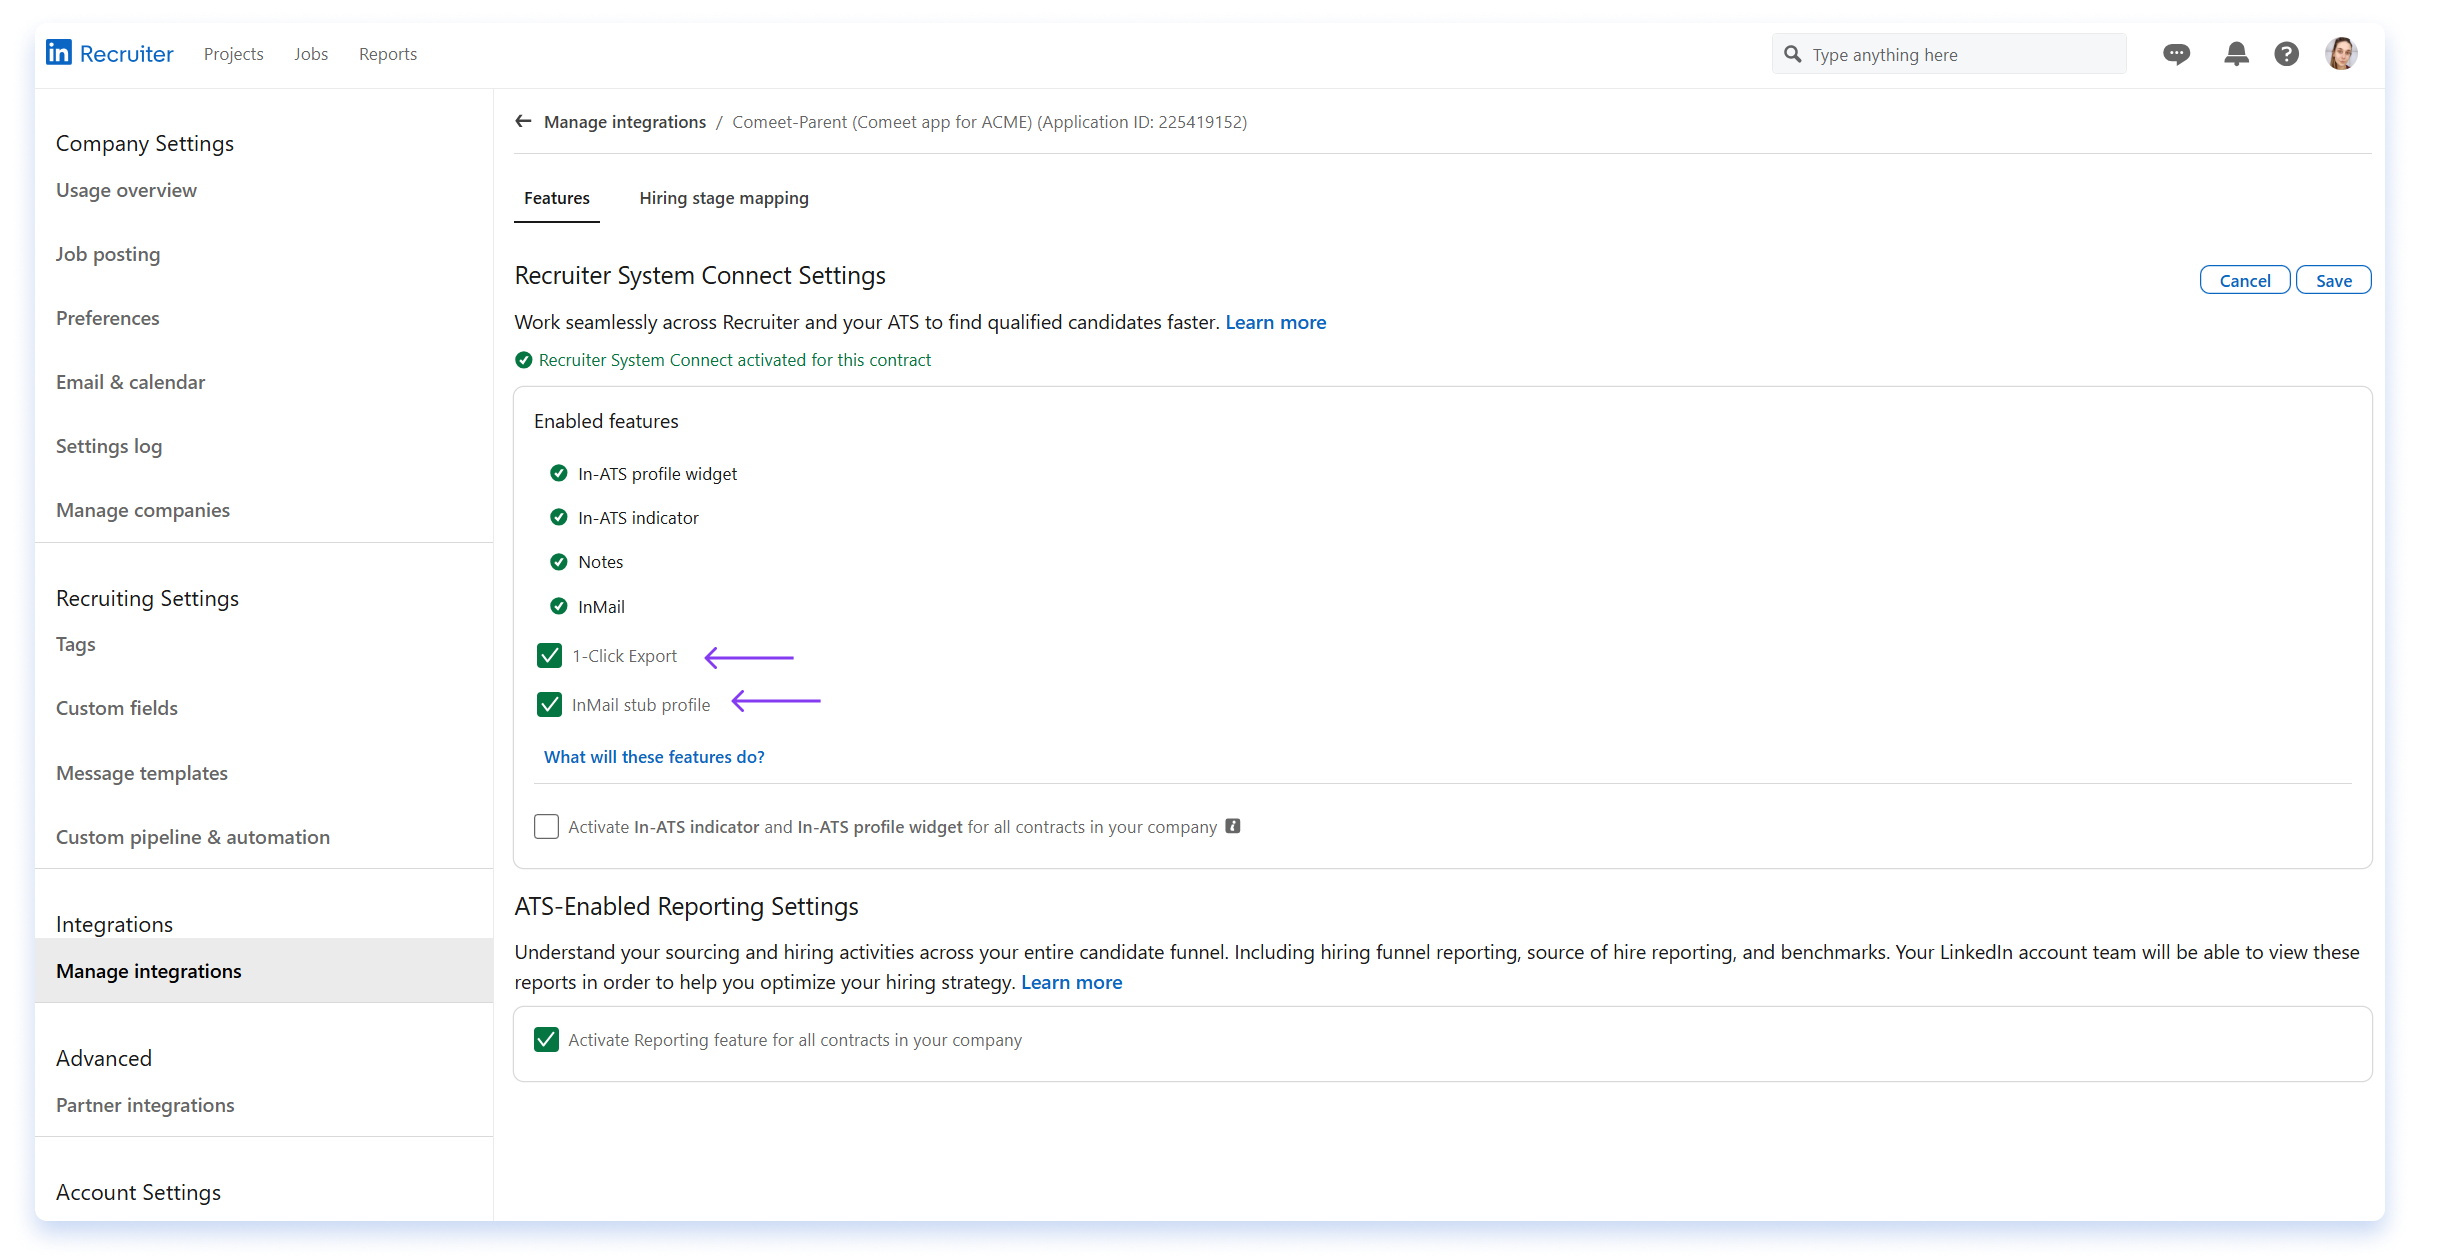Screen dimensions: 2440x1260
Task: Go to Job posting settings
Action: (108, 254)
